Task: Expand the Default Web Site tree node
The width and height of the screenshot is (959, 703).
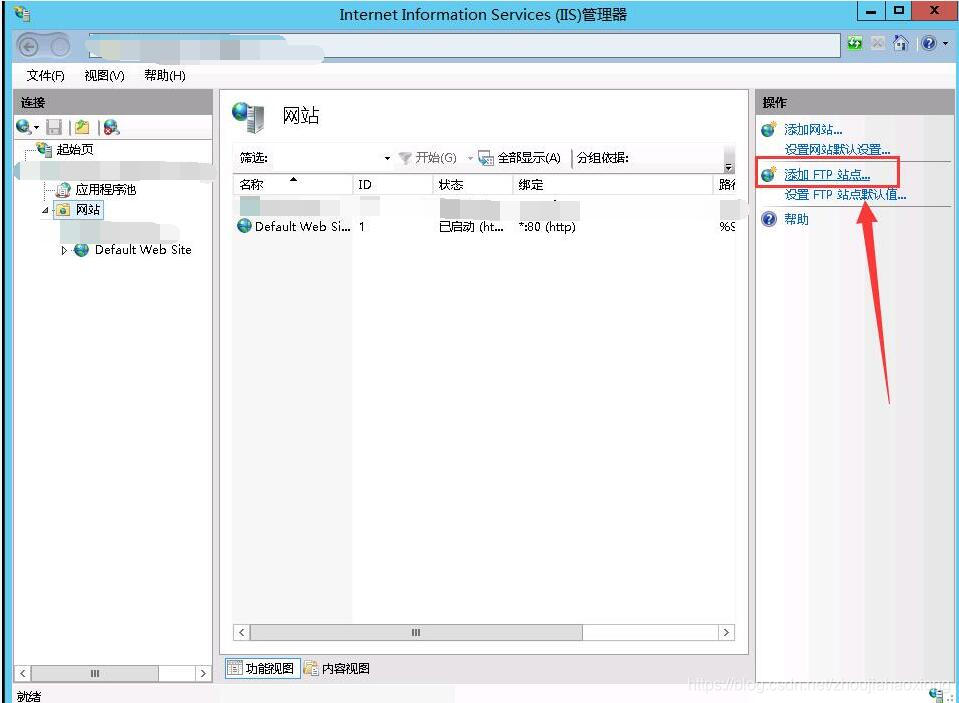Action: 64,250
